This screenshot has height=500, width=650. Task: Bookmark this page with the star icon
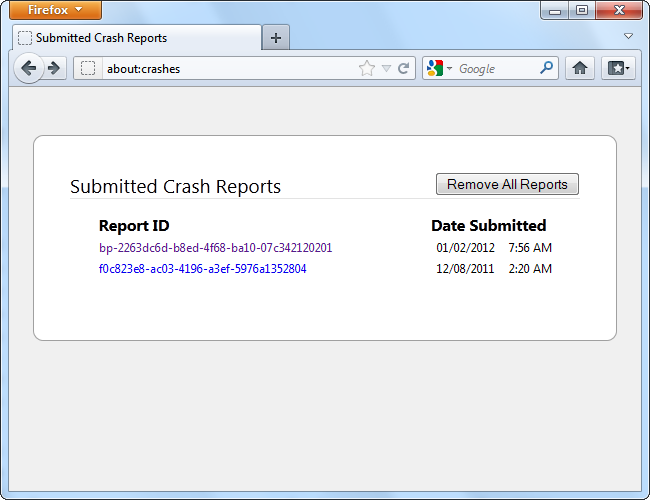[x=366, y=68]
